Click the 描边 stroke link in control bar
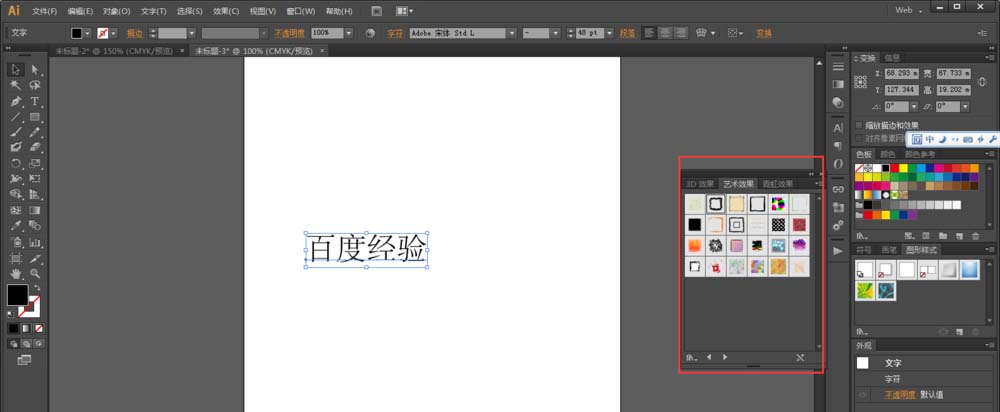 click(x=135, y=33)
